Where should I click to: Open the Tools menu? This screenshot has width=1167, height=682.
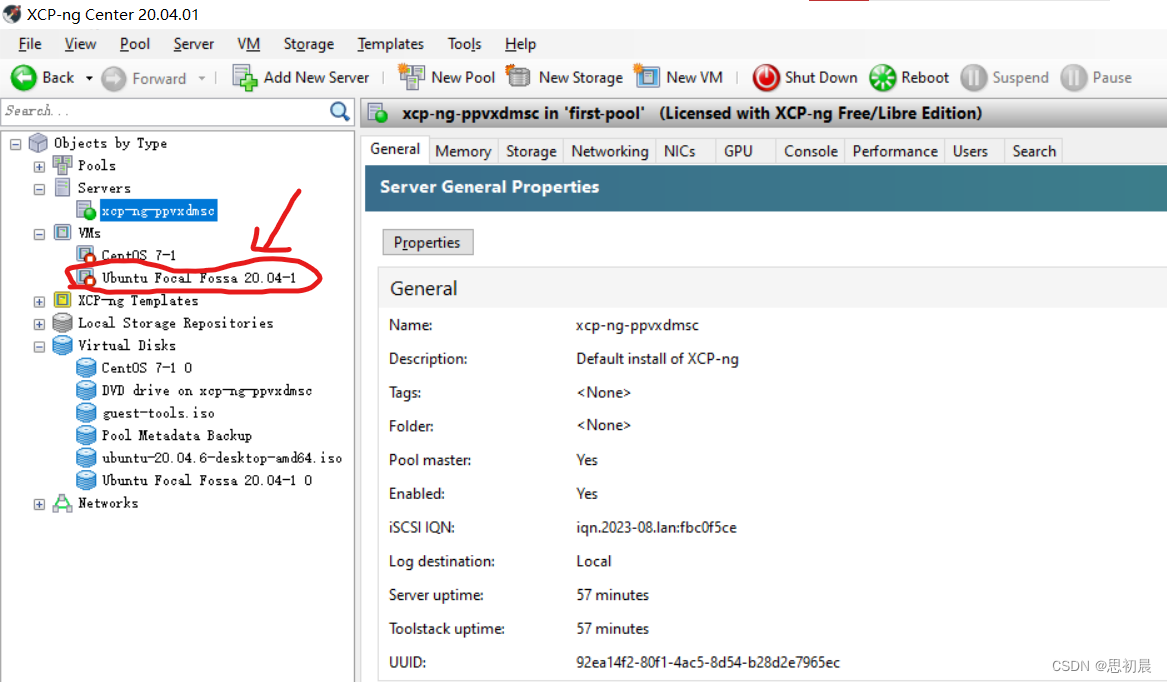tap(464, 44)
